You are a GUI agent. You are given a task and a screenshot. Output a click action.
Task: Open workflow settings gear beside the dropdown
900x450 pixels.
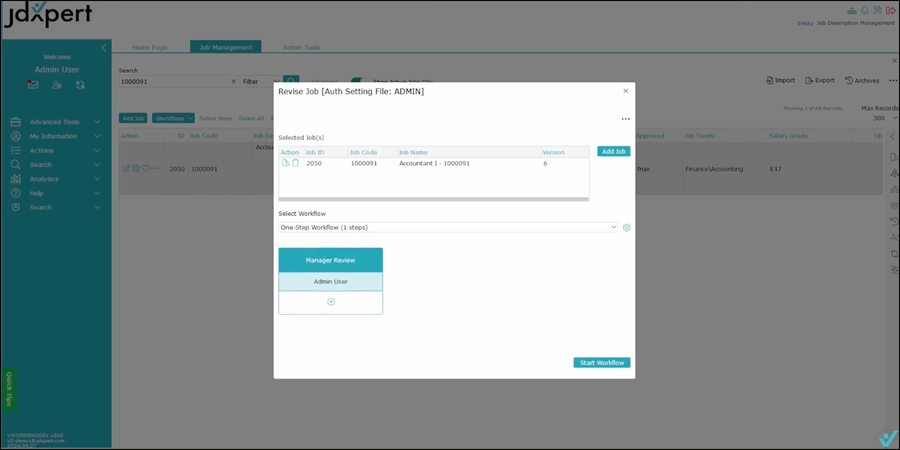point(627,228)
